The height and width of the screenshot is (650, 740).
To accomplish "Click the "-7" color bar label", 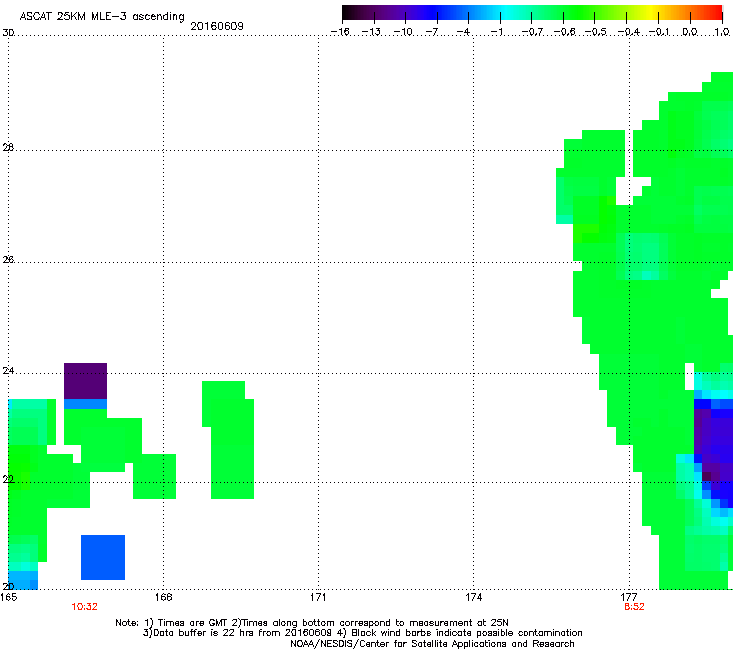I will [x=432, y=32].
